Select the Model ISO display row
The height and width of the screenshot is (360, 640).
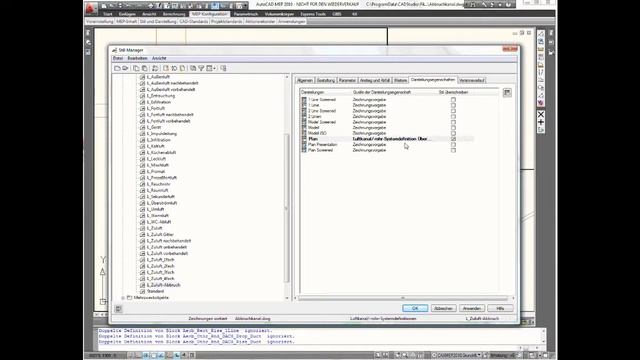tap(387, 133)
